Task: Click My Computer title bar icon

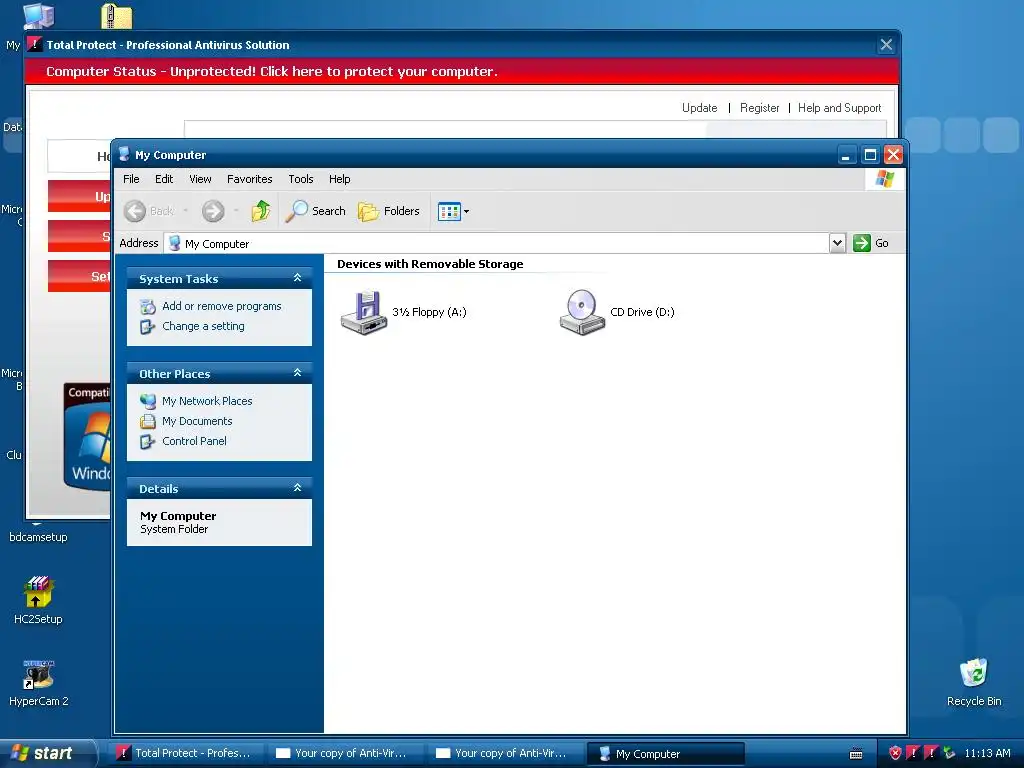Action: tap(124, 155)
